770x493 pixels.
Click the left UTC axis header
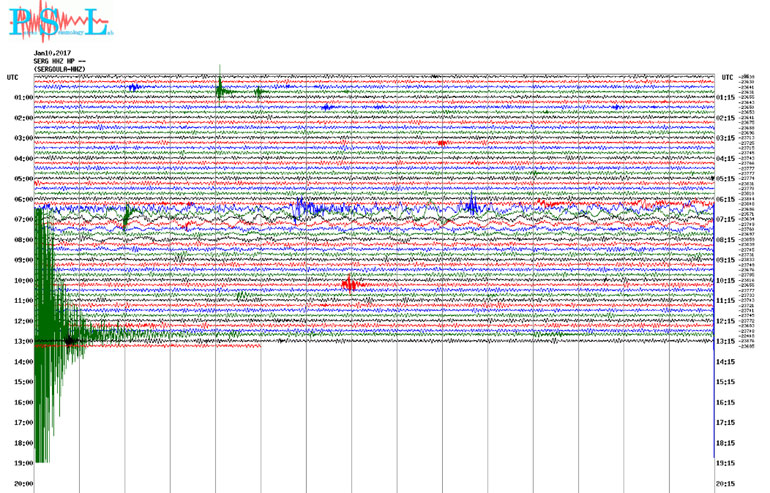[12, 77]
